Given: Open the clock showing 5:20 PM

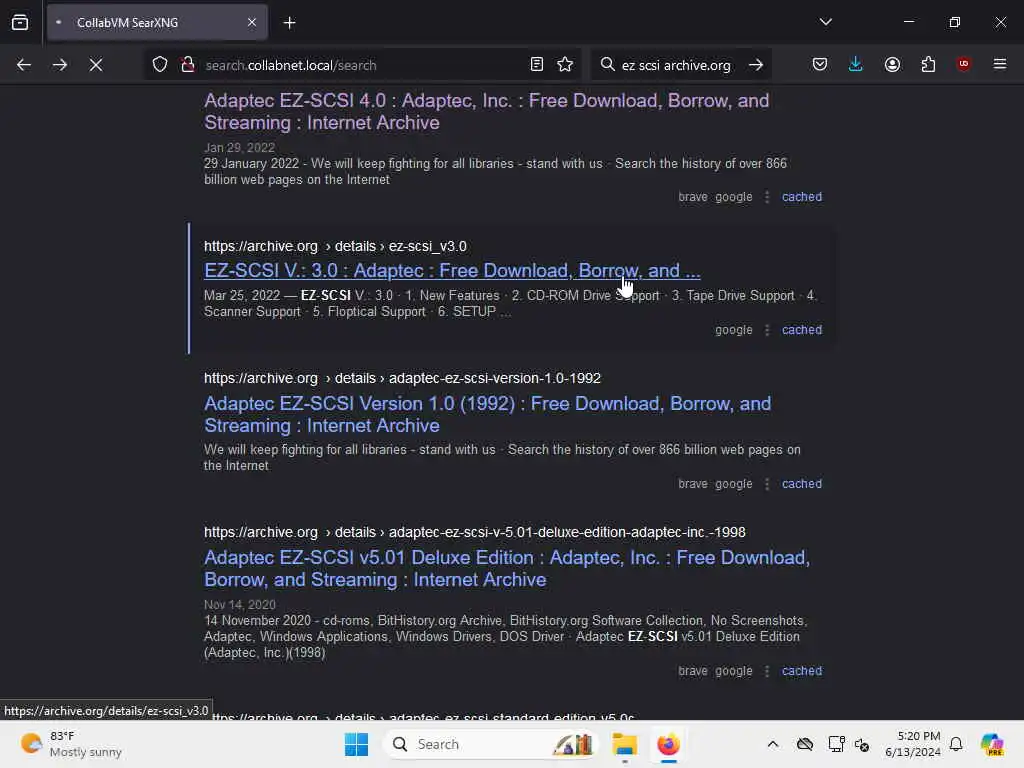Looking at the screenshot, I should pyautogui.click(x=913, y=744).
